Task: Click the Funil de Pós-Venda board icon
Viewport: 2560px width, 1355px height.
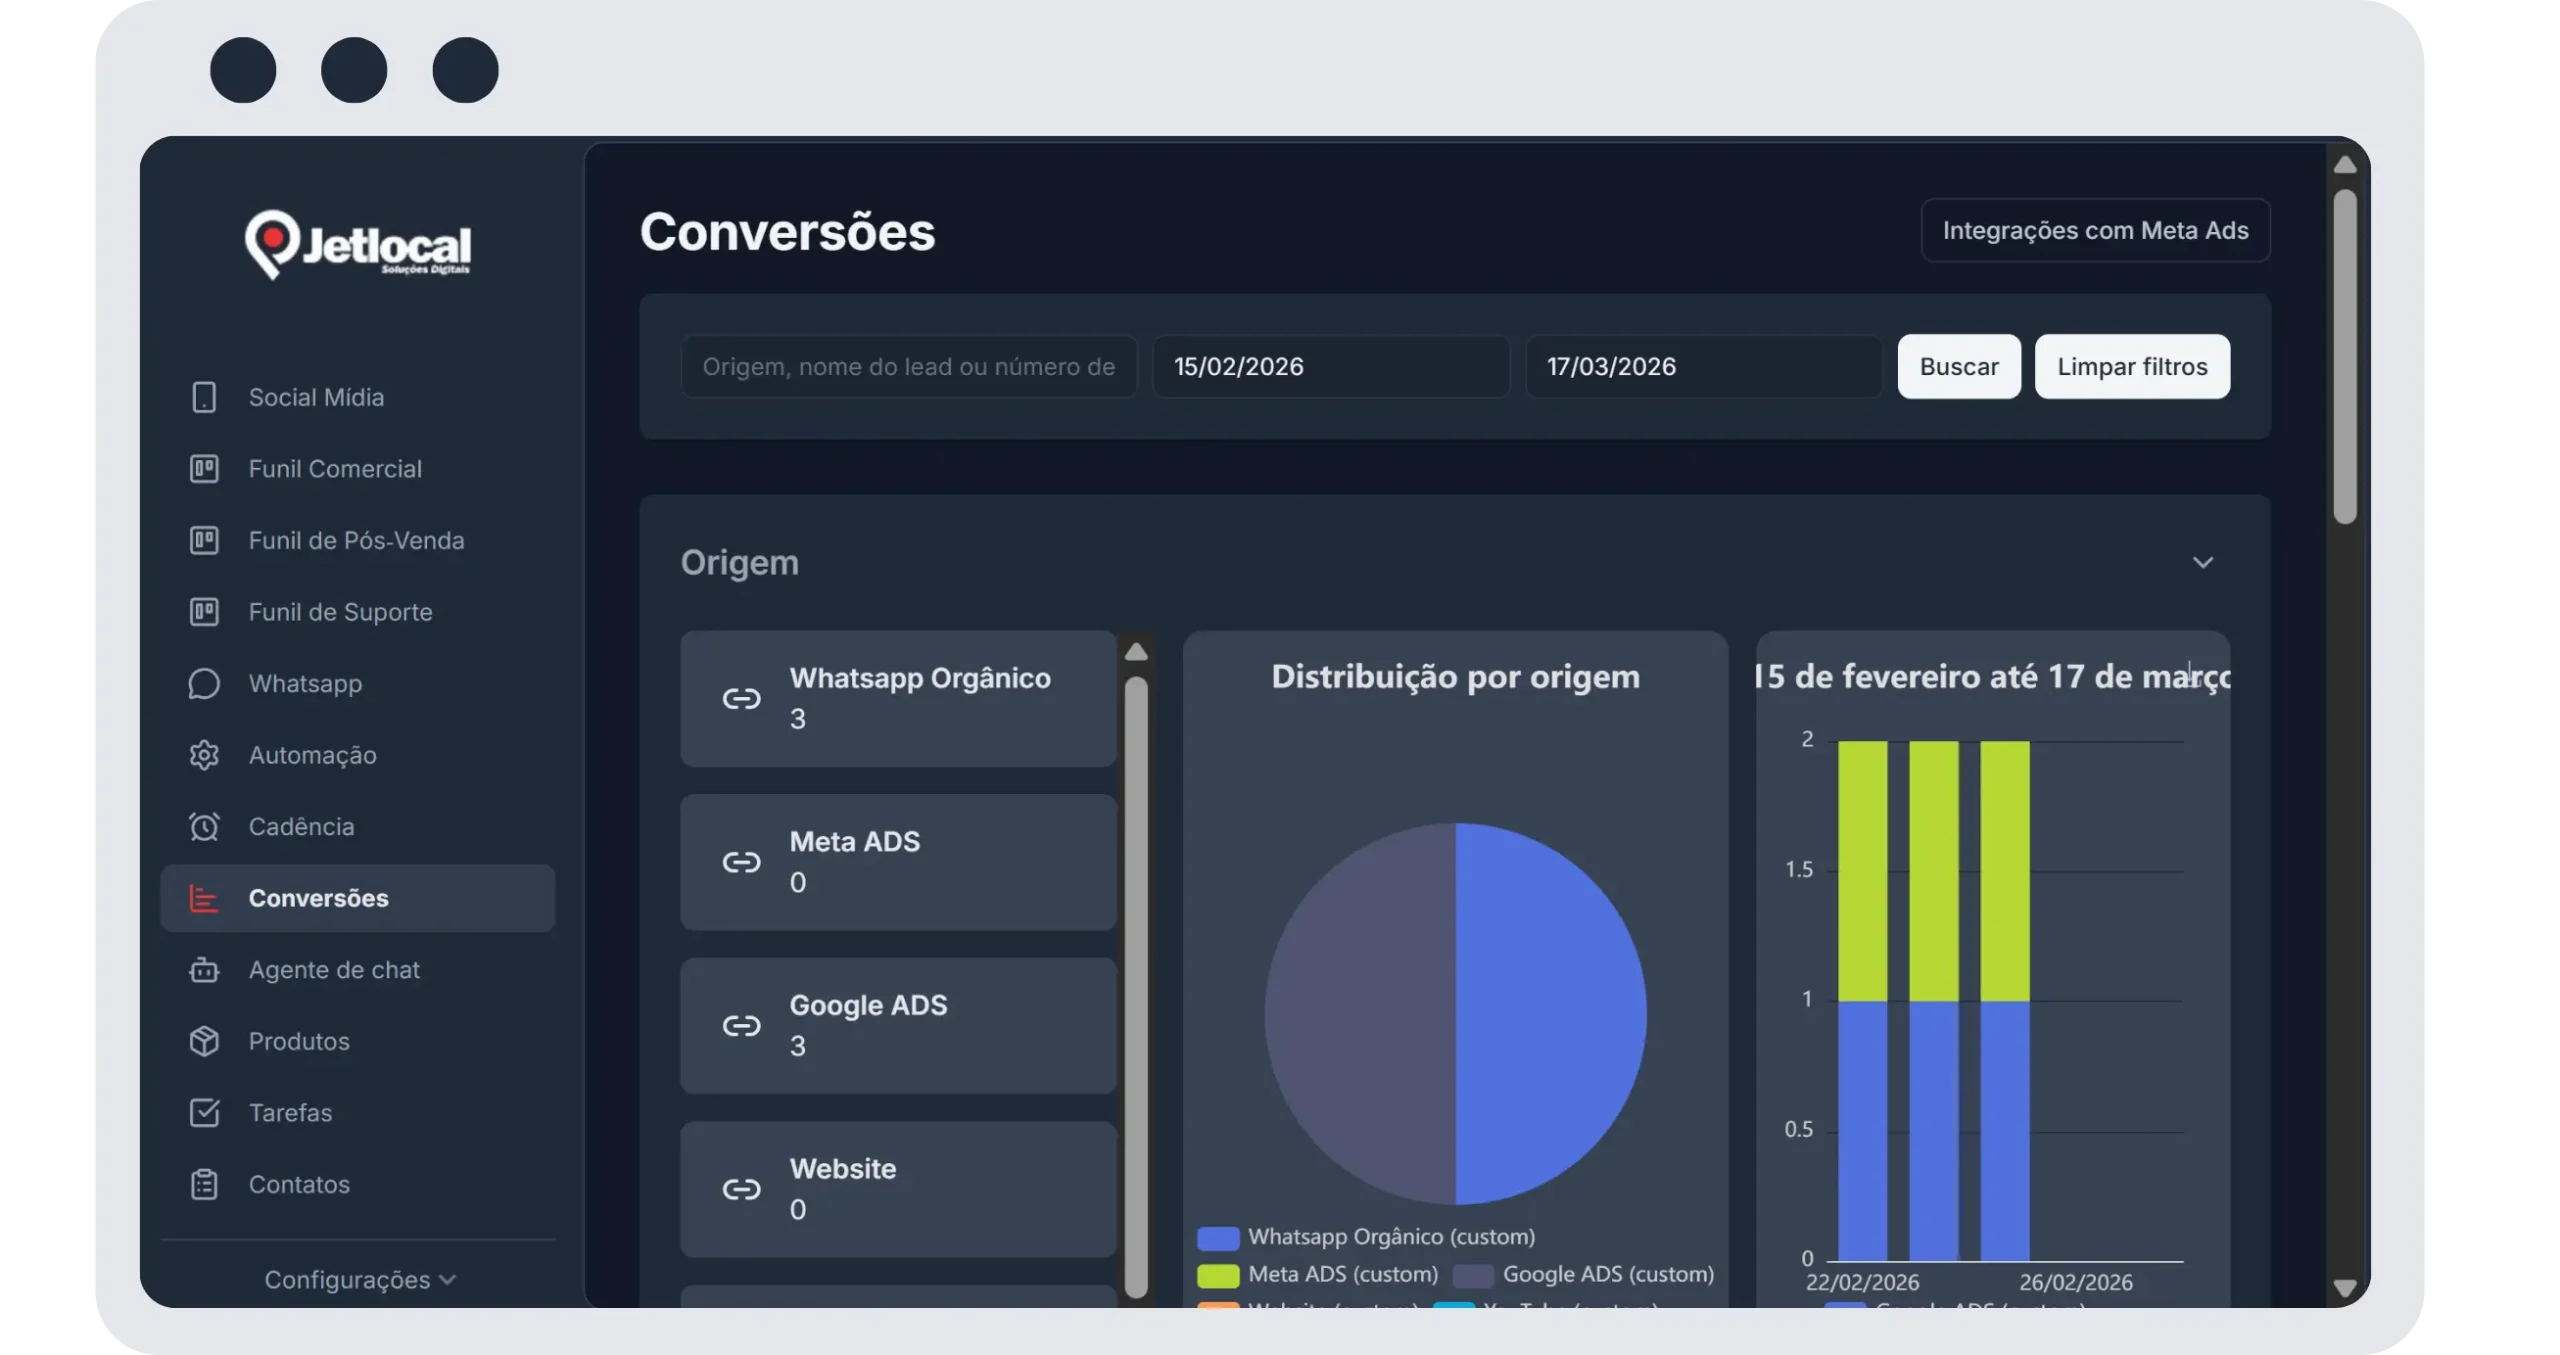Action: coord(204,540)
